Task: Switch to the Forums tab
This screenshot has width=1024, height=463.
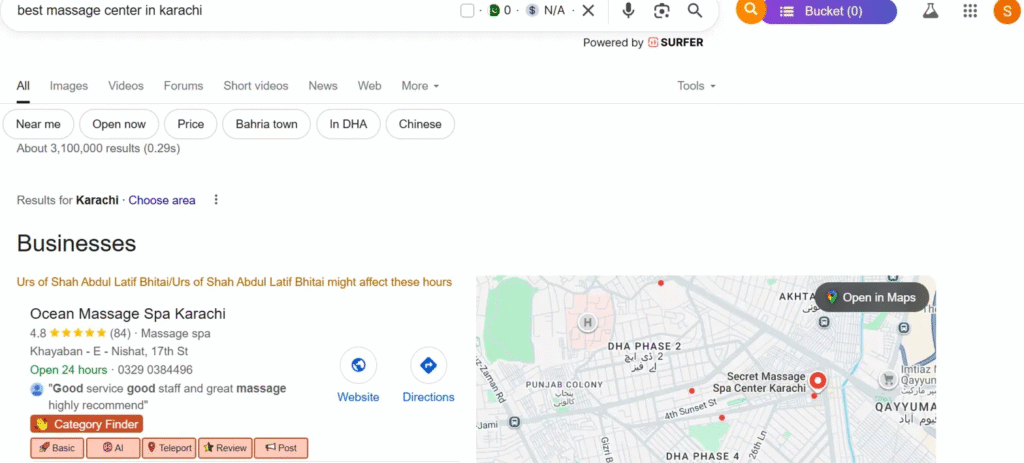Action: point(184,86)
